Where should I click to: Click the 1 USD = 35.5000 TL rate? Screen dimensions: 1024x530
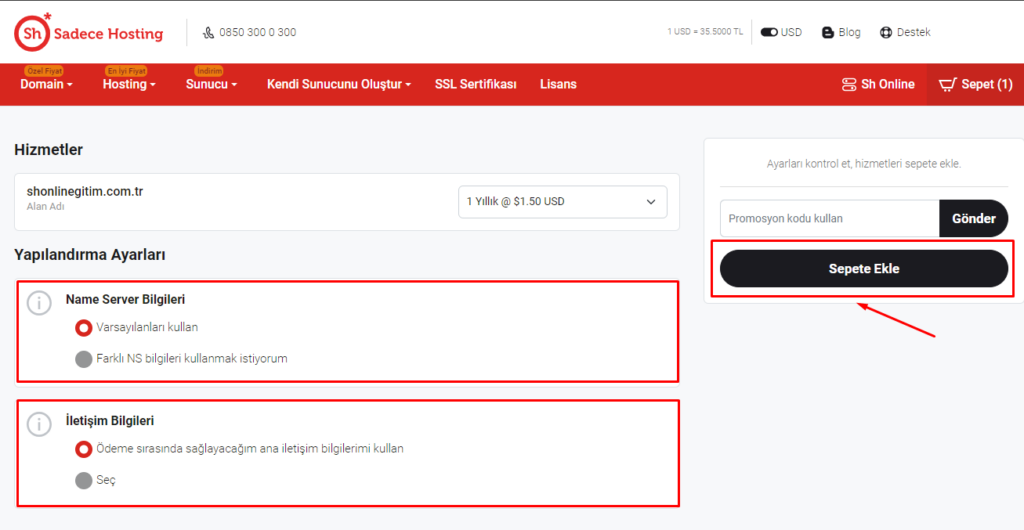705,32
